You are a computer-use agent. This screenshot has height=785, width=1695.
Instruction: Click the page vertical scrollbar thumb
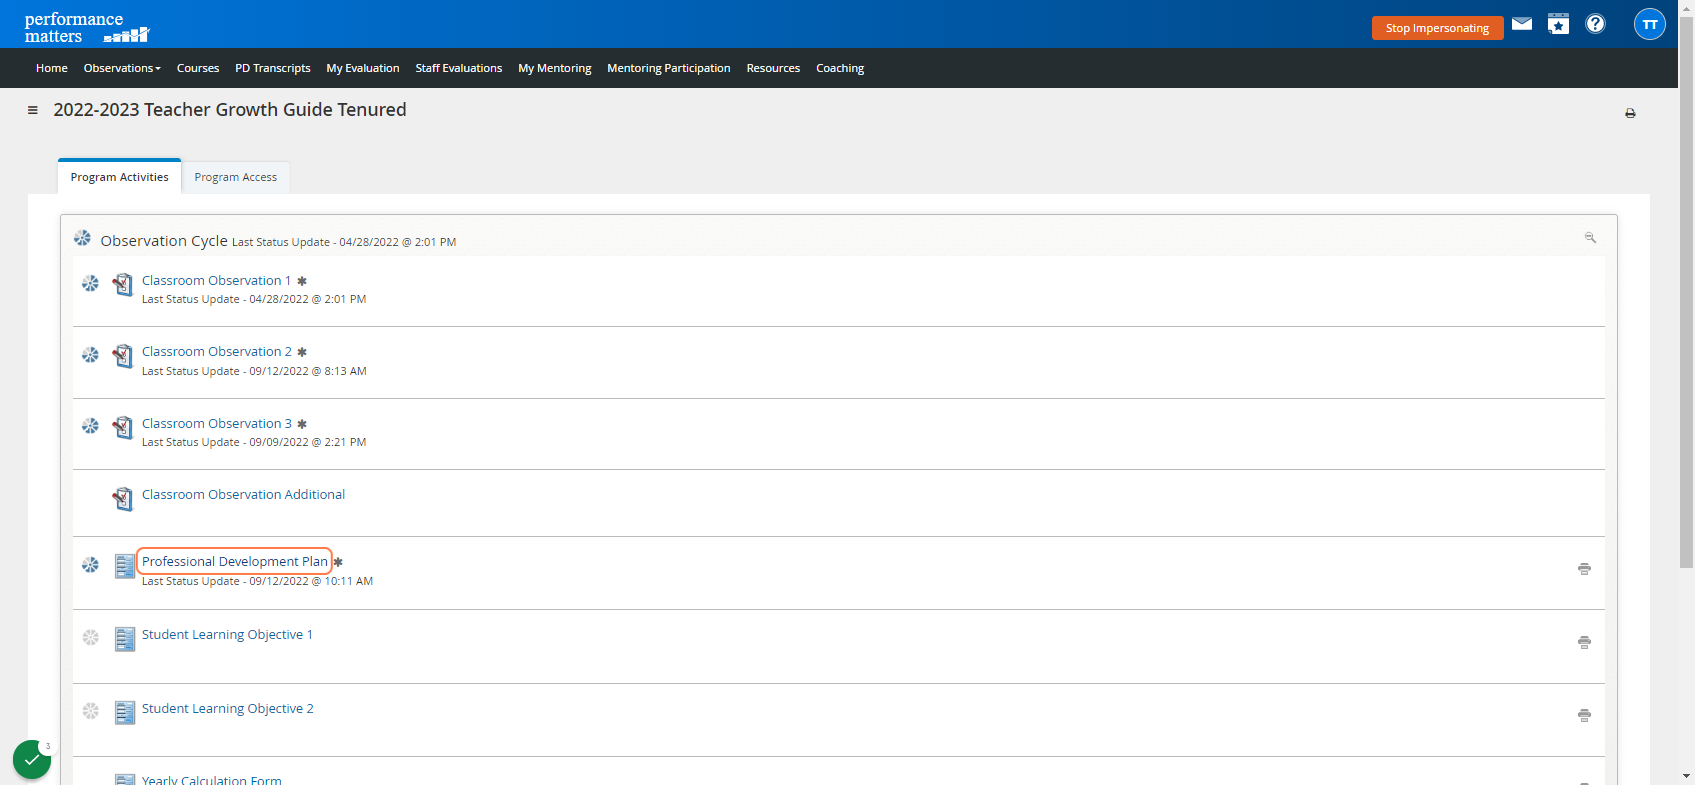pos(1686,290)
